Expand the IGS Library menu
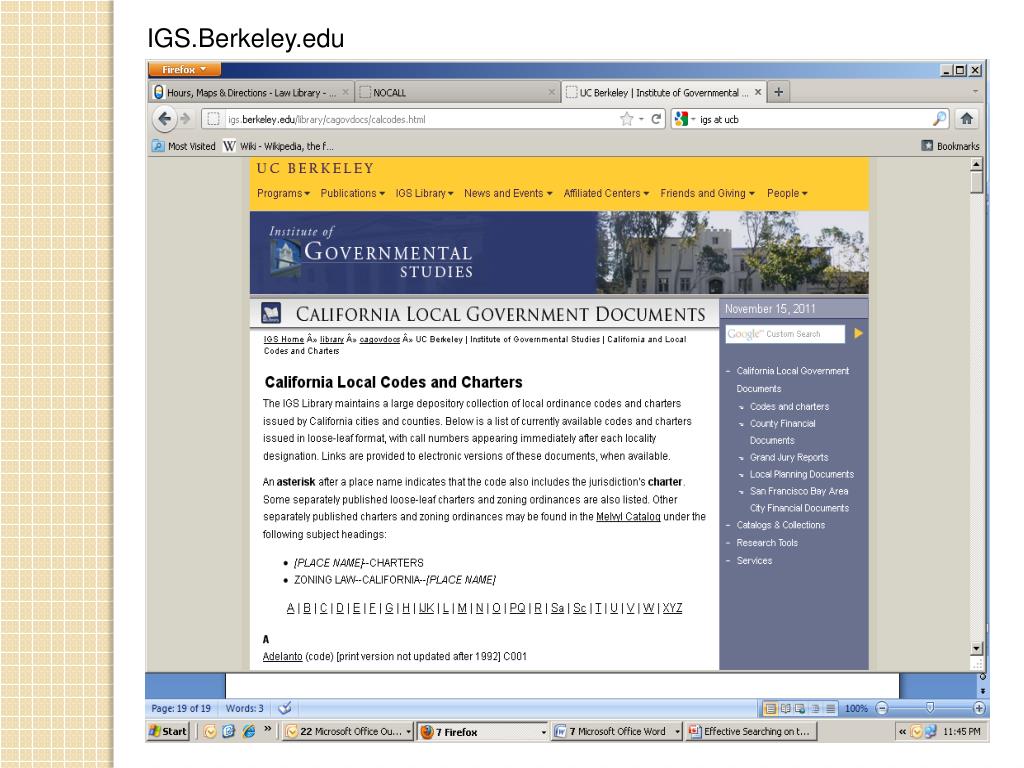The height and width of the screenshot is (768, 1024). (x=424, y=193)
